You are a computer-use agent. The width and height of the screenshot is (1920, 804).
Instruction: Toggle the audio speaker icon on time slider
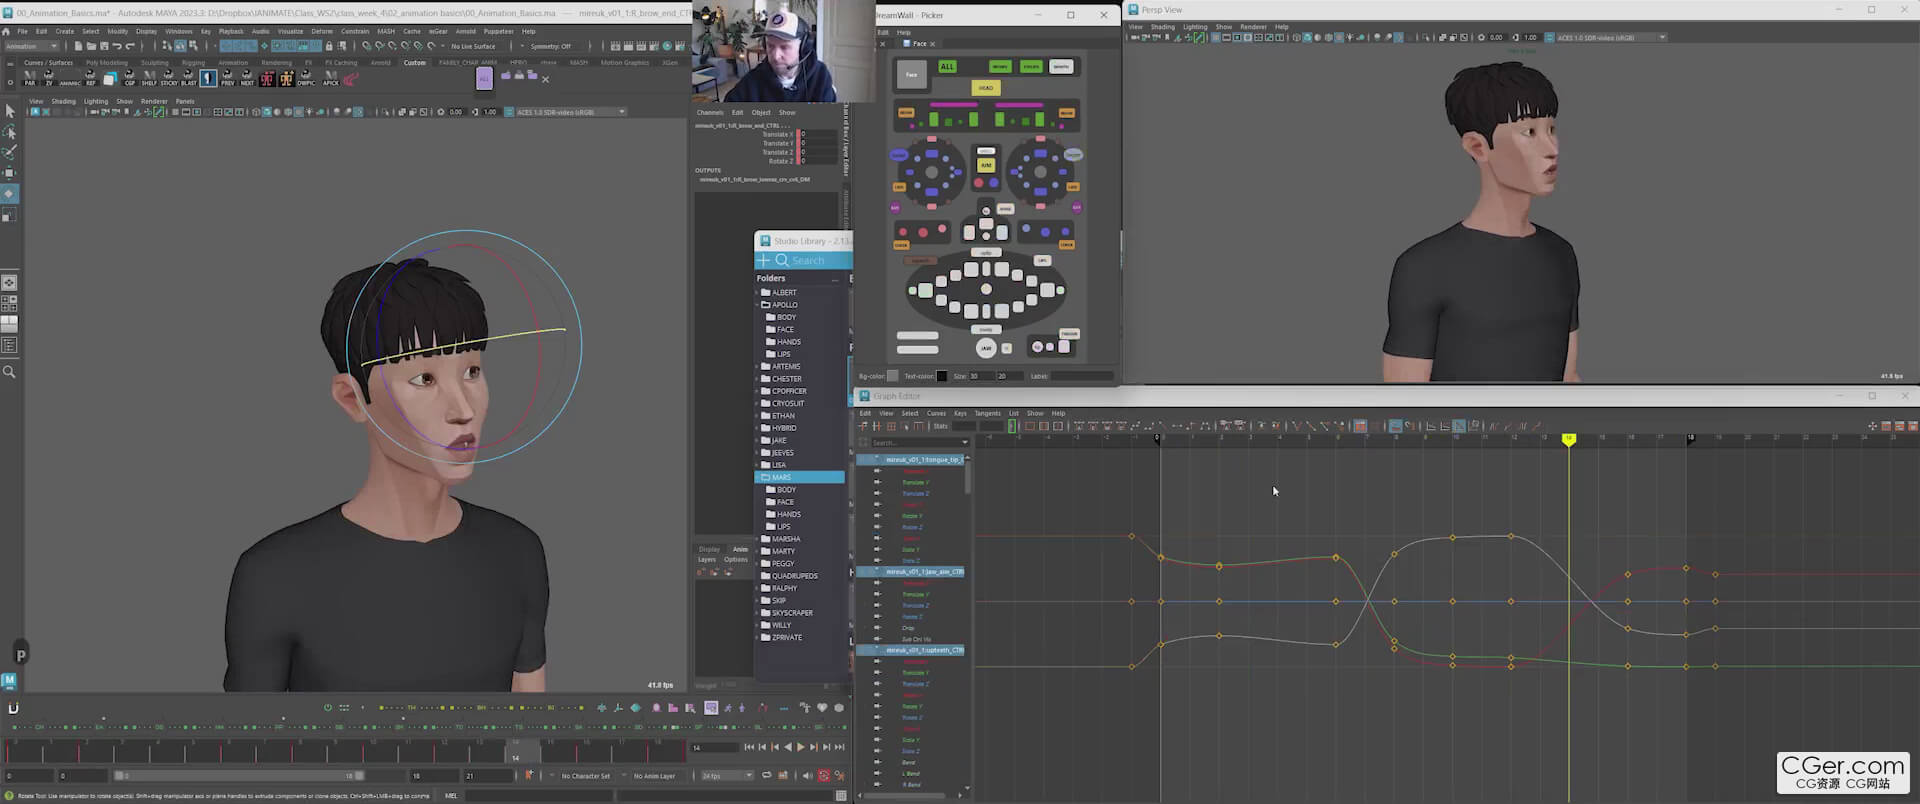tap(808, 776)
